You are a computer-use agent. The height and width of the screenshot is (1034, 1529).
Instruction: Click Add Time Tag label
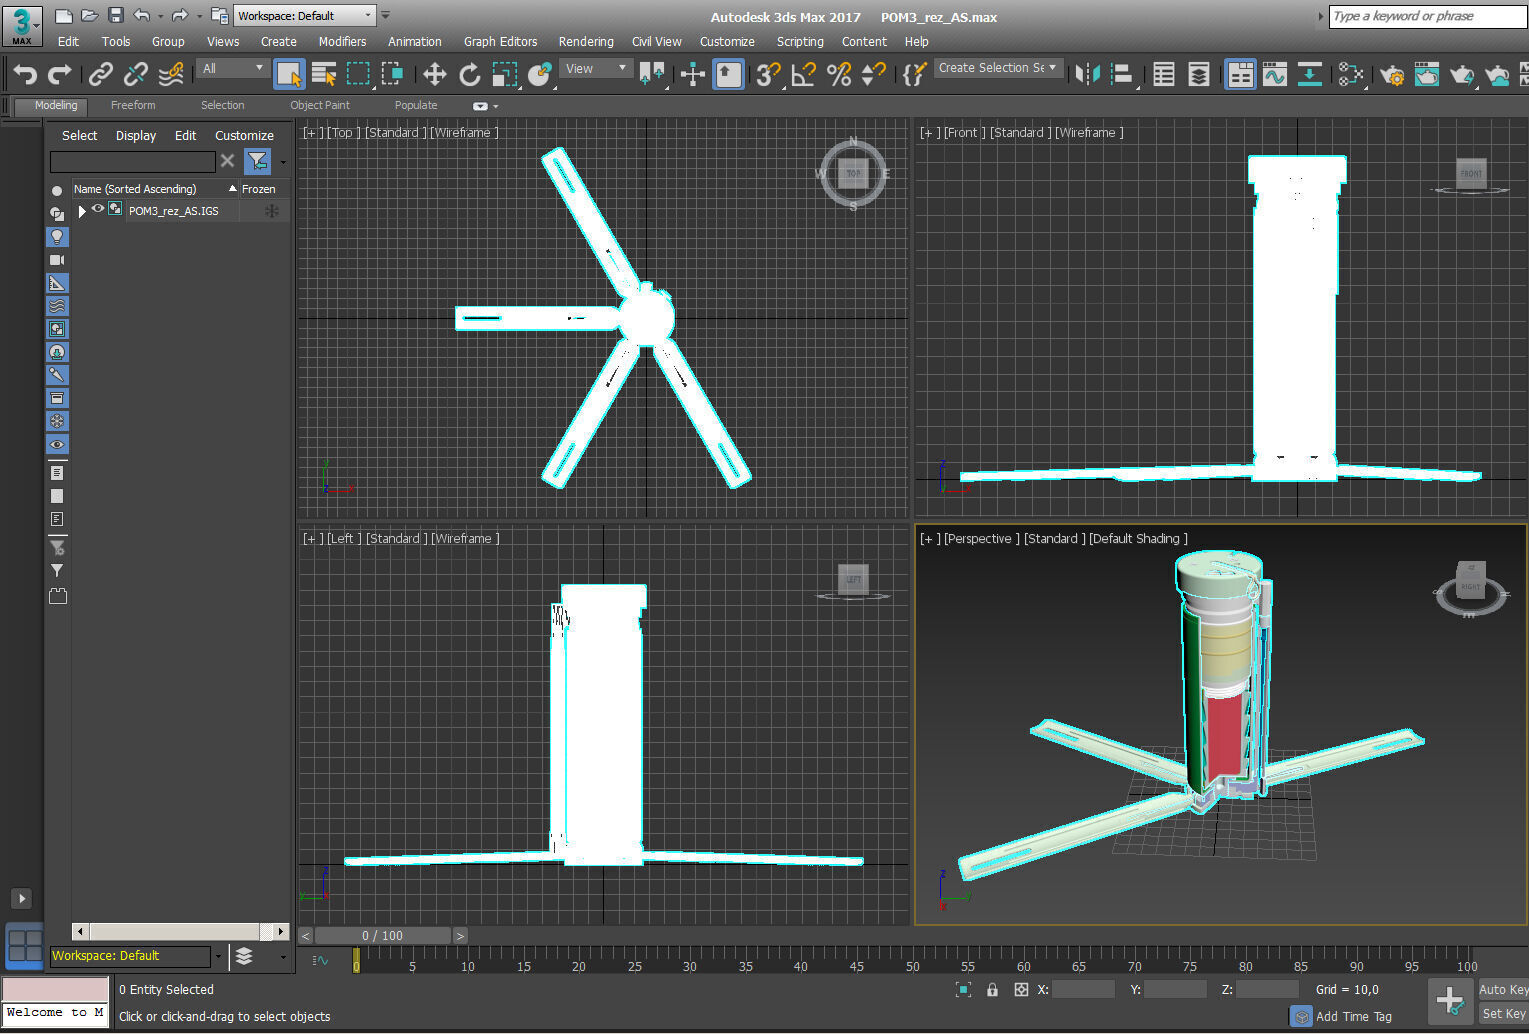pyautogui.click(x=1354, y=1016)
